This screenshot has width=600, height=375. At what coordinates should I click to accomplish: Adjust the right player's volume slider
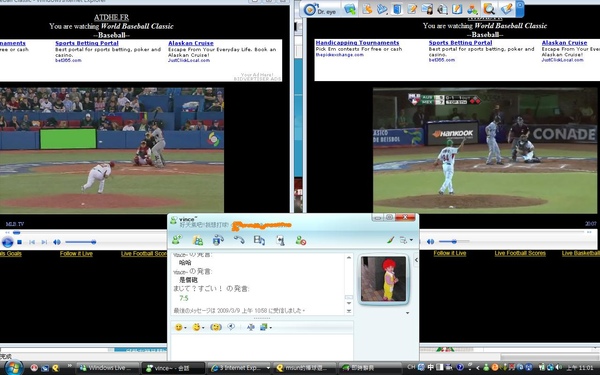pos(454,241)
